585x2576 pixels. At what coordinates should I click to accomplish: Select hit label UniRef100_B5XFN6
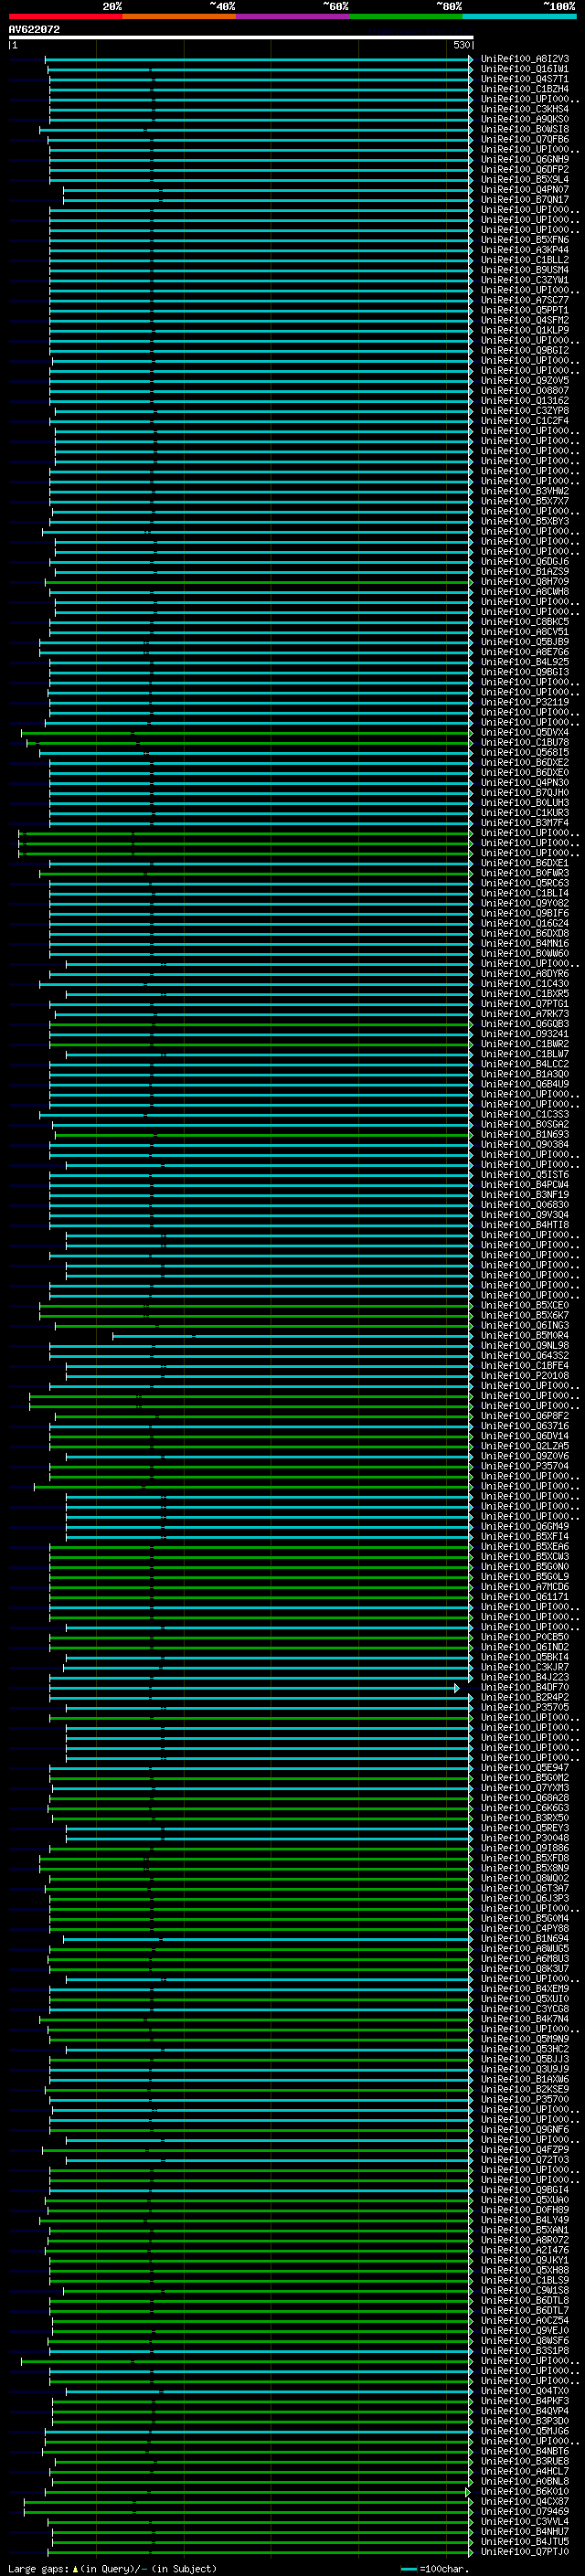(x=524, y=240)
